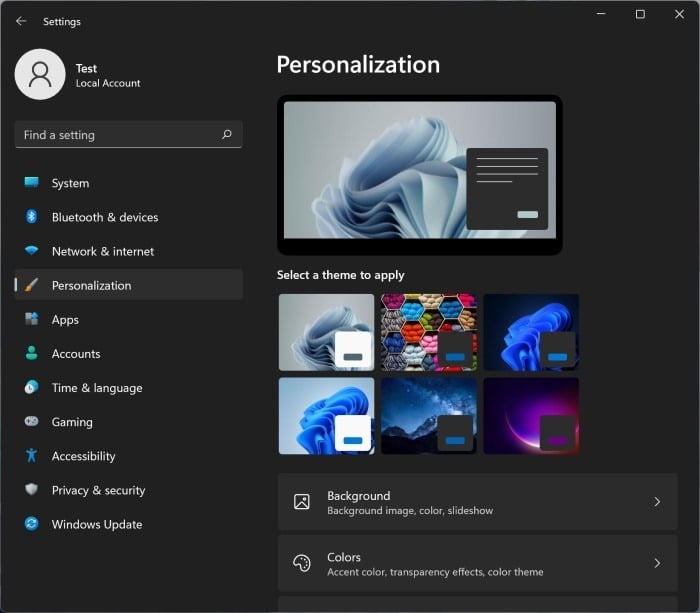Click the Bluetooth icon in sidebar
This screenshot has height=613, width=700.
(31, 217)
